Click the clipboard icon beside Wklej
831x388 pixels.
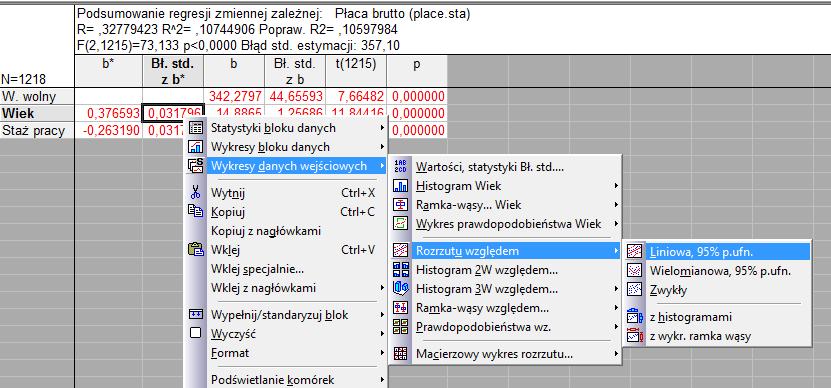point(196,249)
